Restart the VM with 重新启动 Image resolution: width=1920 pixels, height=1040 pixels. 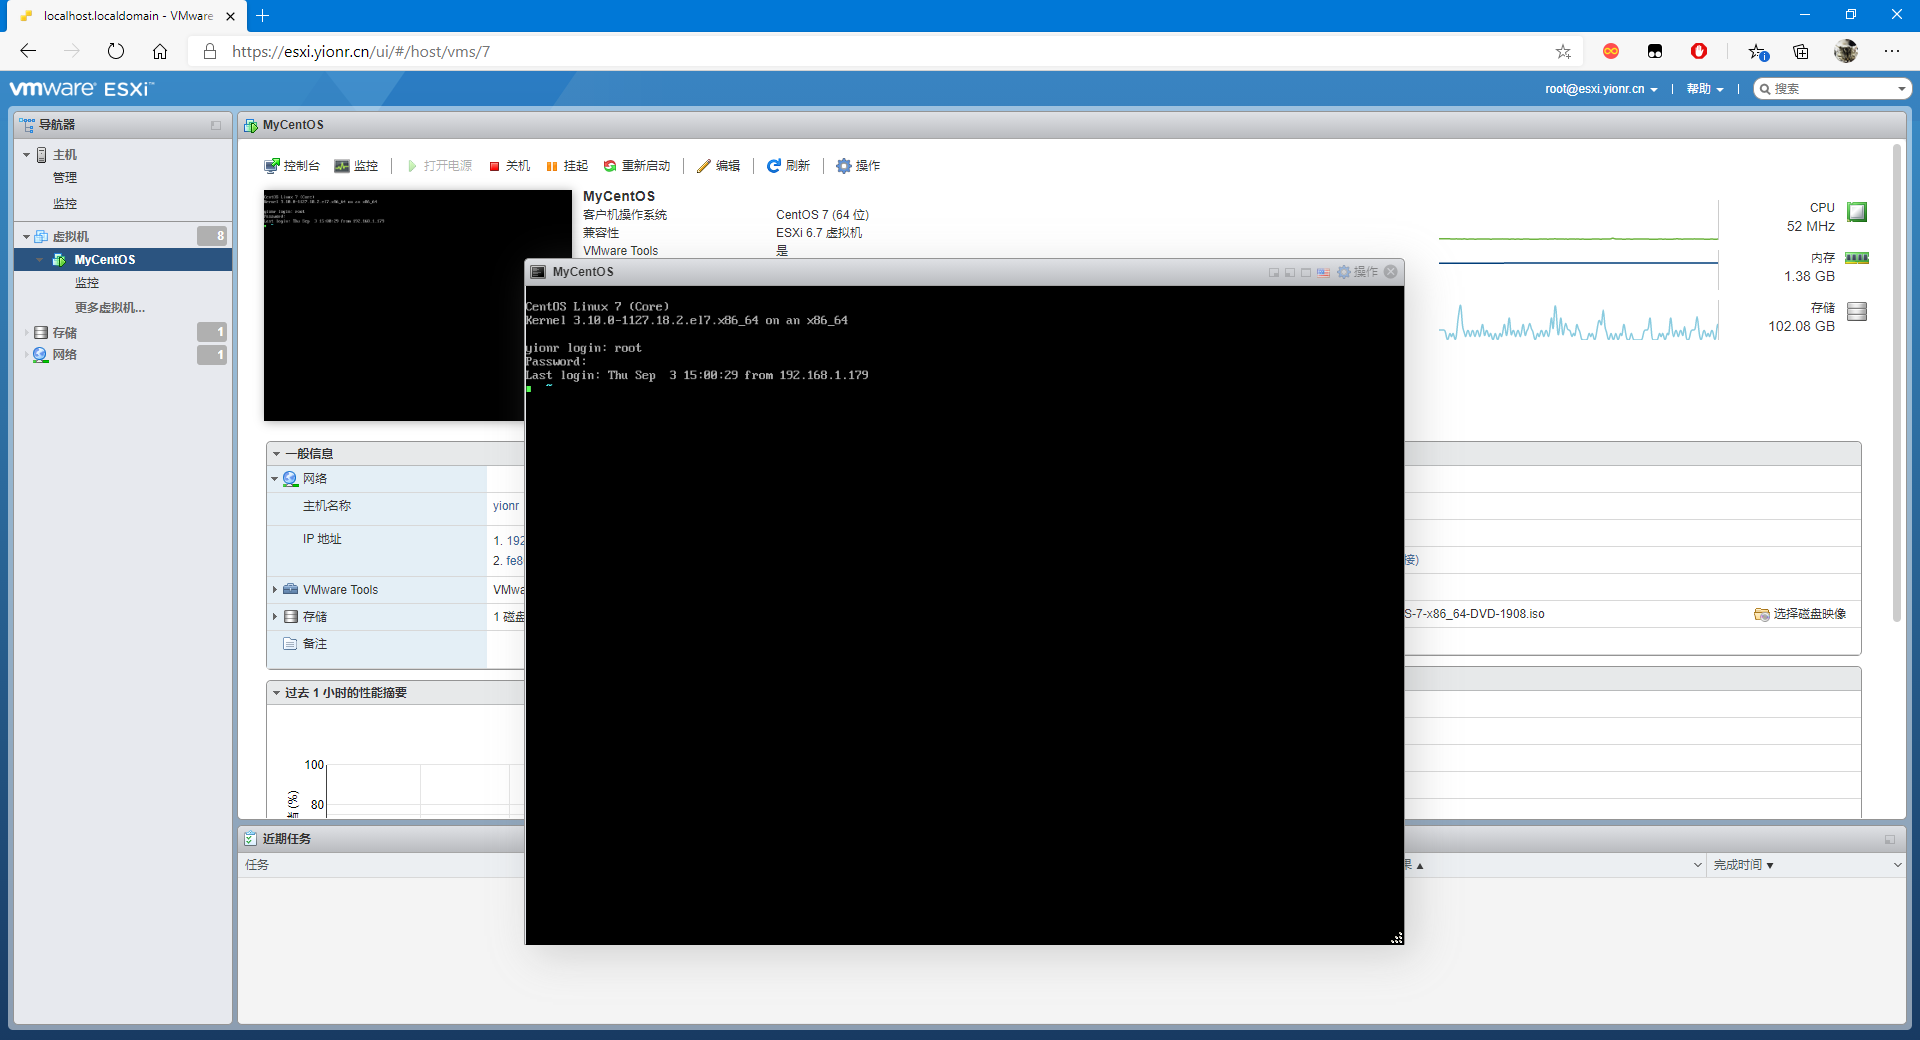pos(636,166)
